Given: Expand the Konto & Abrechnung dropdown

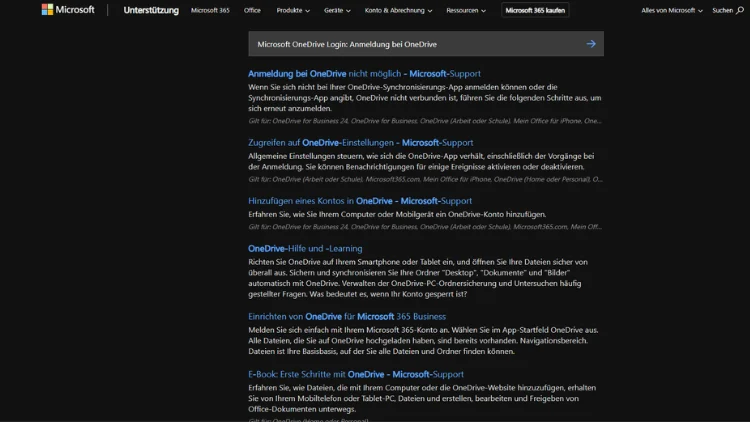Looking at the screenshot, I should click(x=398, y=10).
